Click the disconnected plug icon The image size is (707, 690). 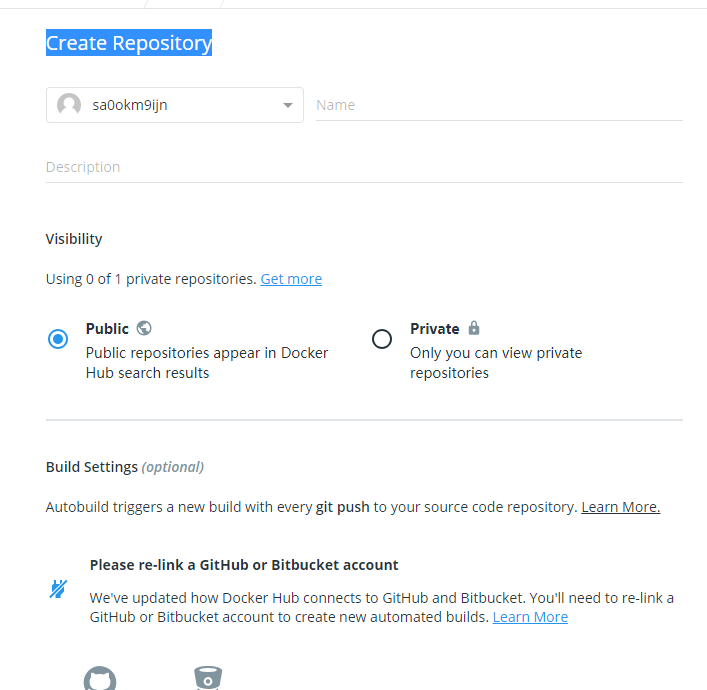coord(58,589)
